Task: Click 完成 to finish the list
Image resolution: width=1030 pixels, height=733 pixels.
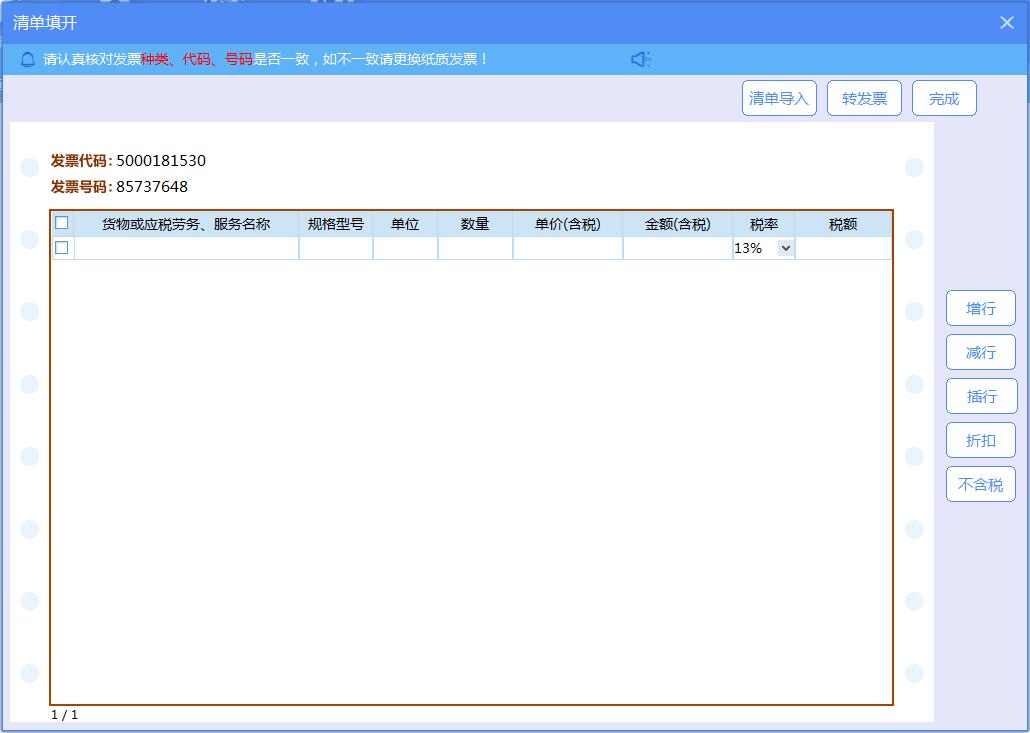Action: point(944,98)
